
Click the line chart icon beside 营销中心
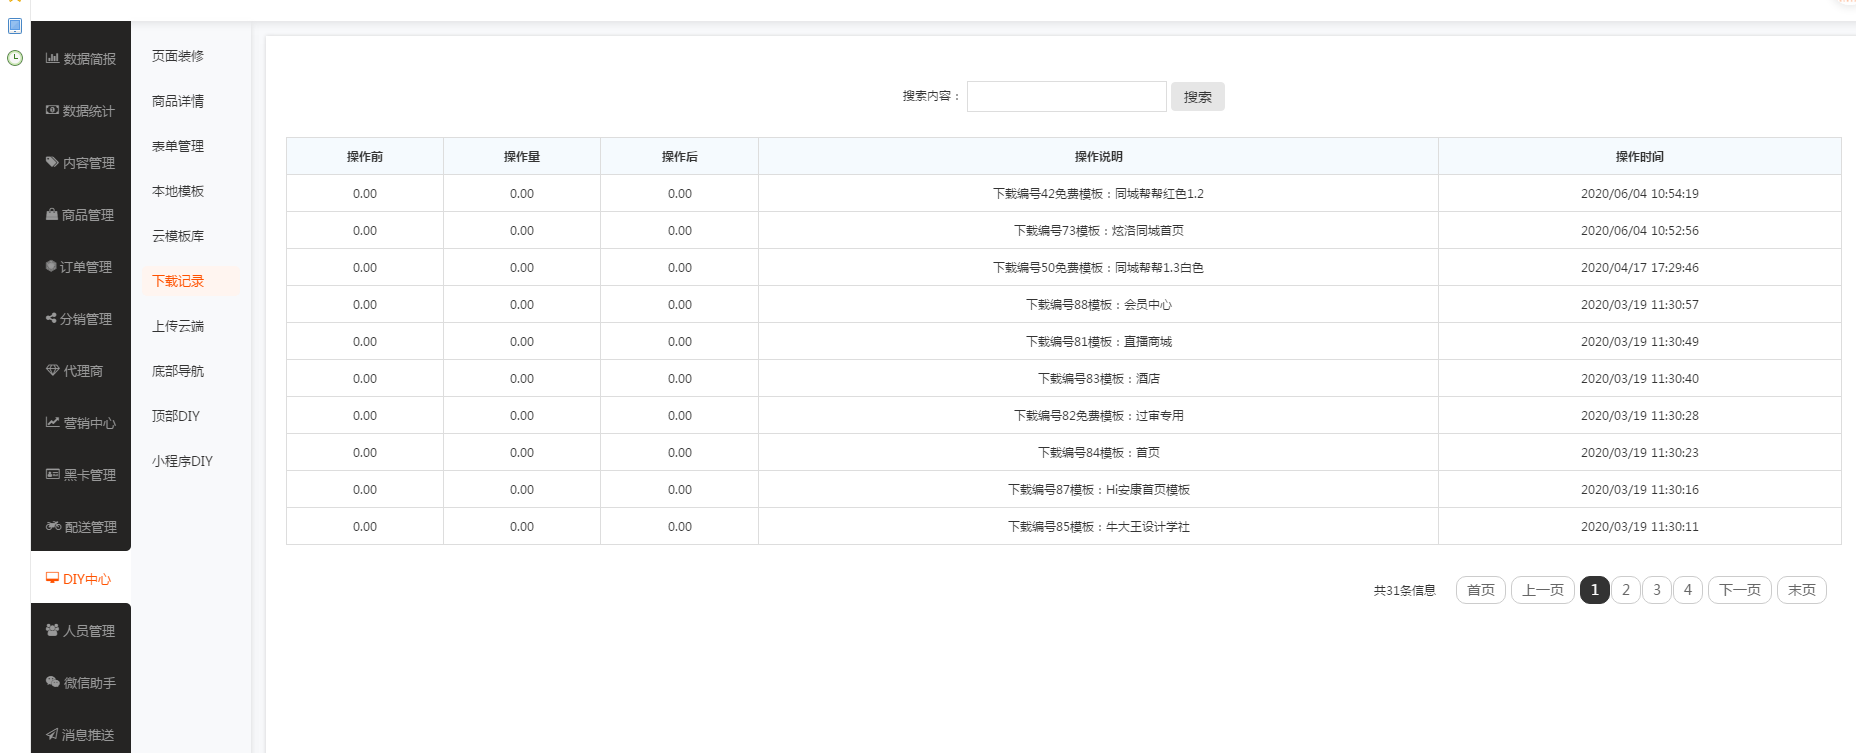[52, 423]
